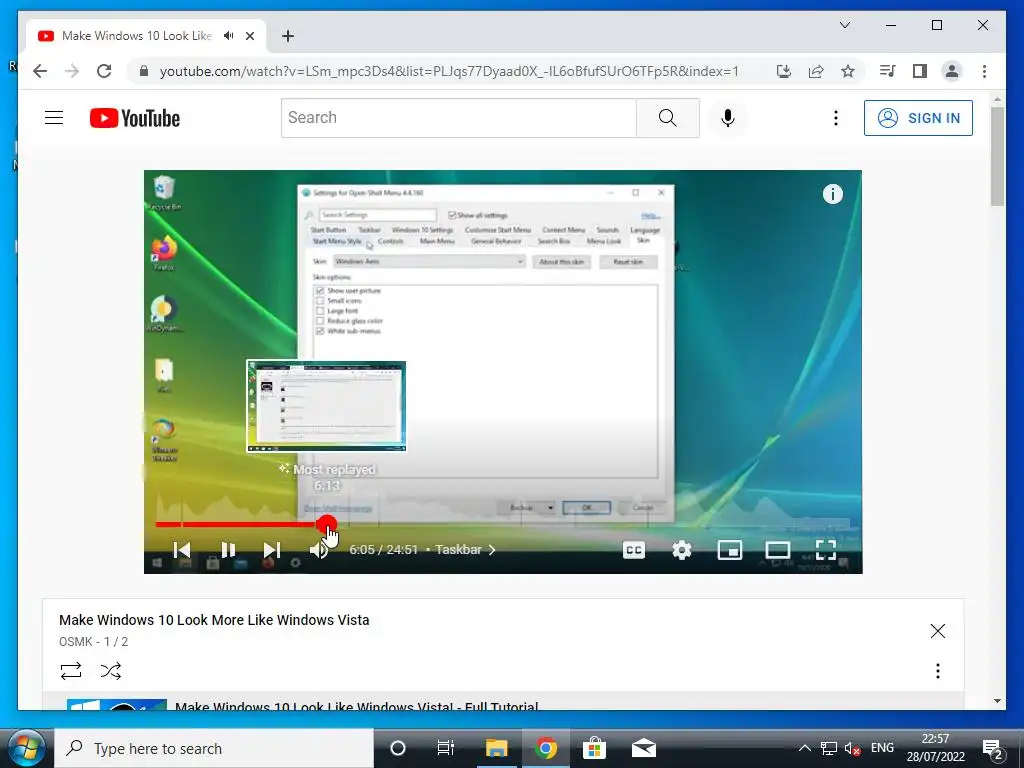1024x768 pixels.
Task: Open File Explorer from taskbar
Action: click(x=496, y=748)
